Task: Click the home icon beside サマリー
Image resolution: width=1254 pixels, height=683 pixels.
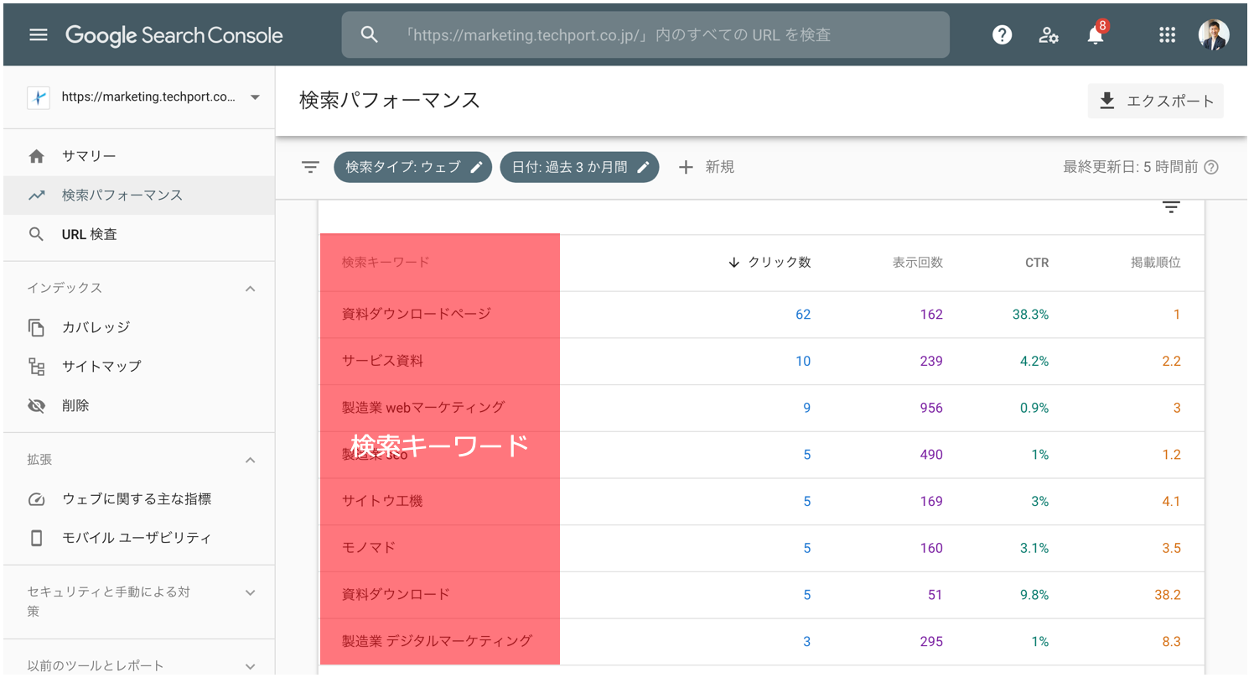Action: tap(37, 156)
